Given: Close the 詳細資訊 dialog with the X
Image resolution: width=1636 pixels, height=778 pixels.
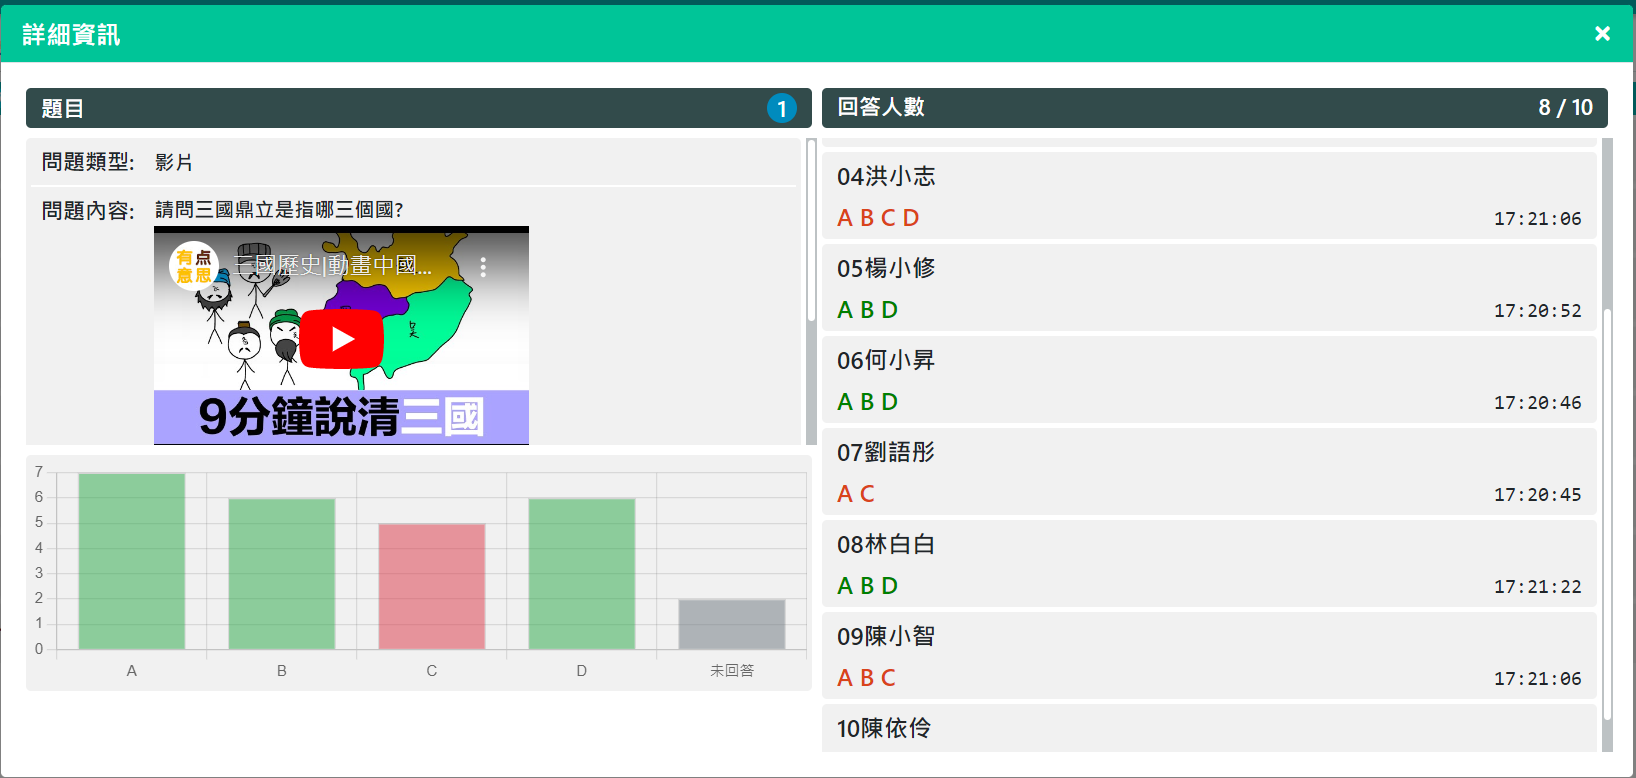Looking at the screenshot, I should pyautogui.click(x=1602, y=34).
